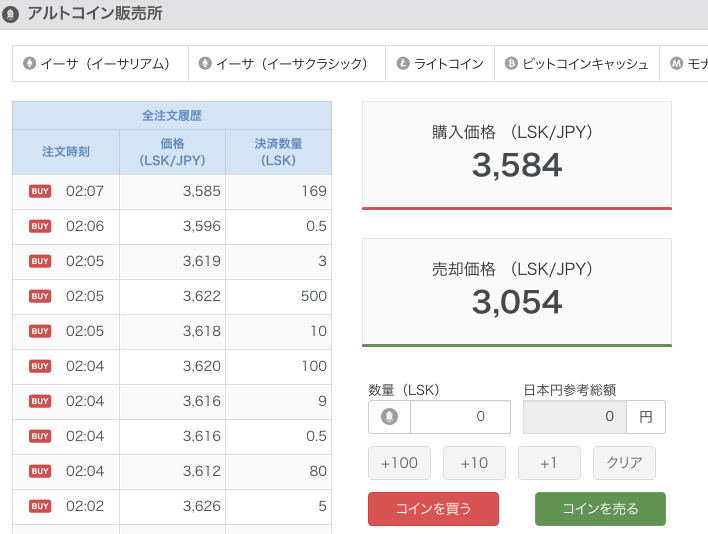Click the Ethereum coin icon in the tab bar
708x534 pixels.
coord(29,63)
